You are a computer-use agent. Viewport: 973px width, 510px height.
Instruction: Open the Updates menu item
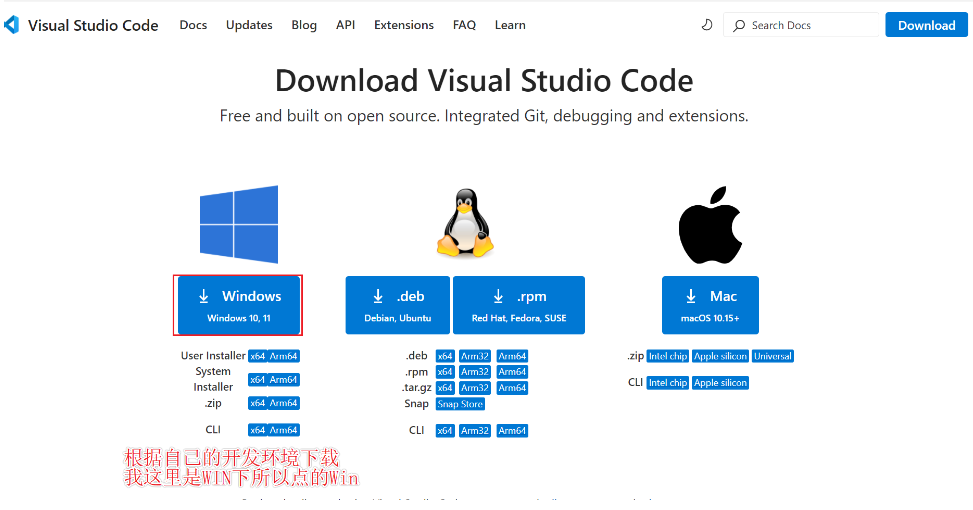click(x=249, y=25)
